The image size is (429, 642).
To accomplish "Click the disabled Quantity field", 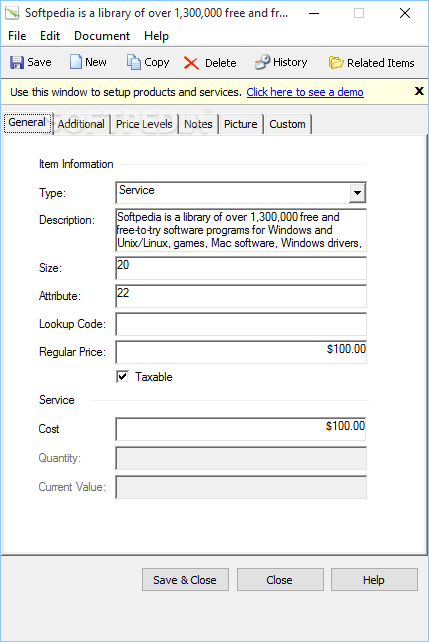I will pyautogui.click(x=241, y=458).
